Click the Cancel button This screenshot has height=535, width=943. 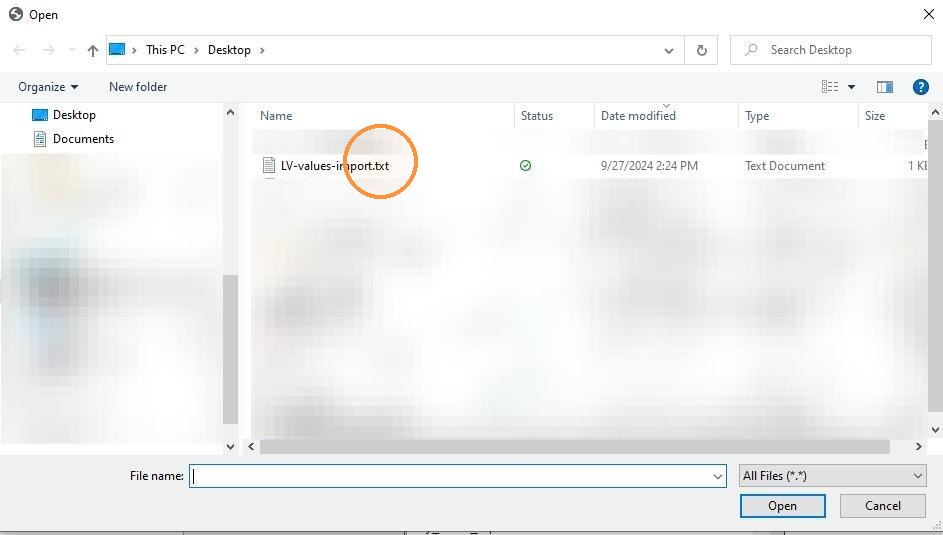[883, 506]
